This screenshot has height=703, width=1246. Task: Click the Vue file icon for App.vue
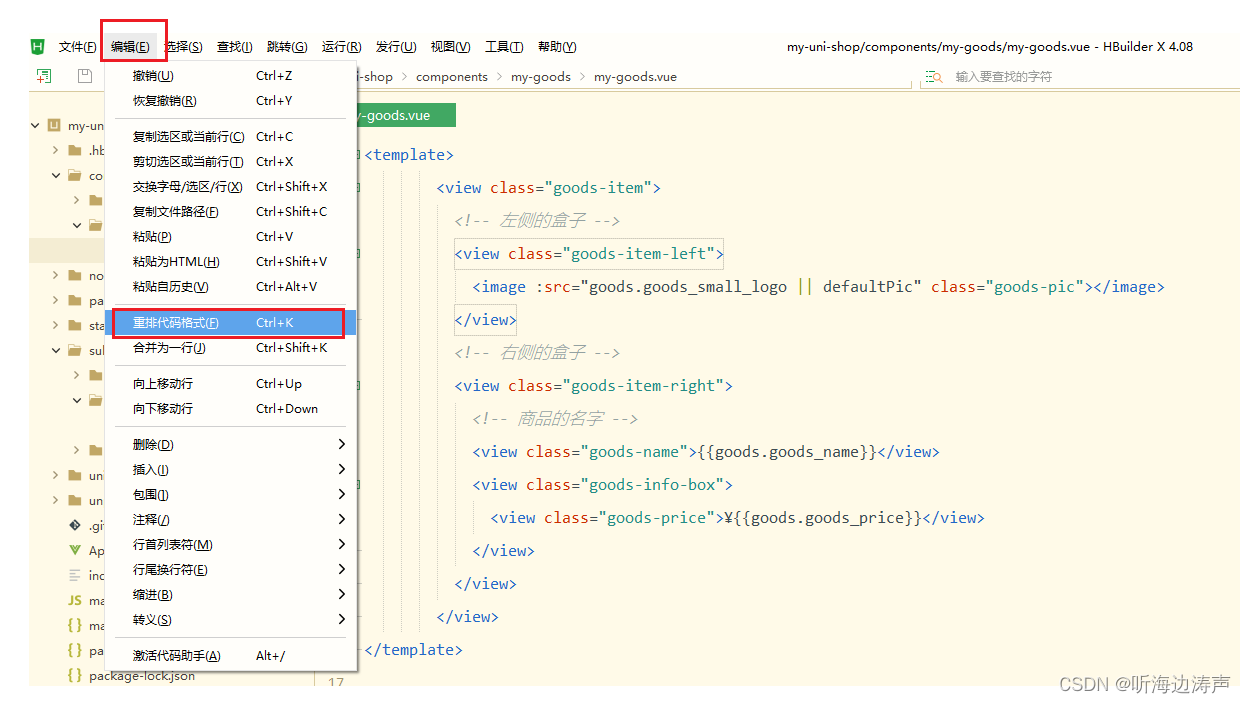pos(75,550)
